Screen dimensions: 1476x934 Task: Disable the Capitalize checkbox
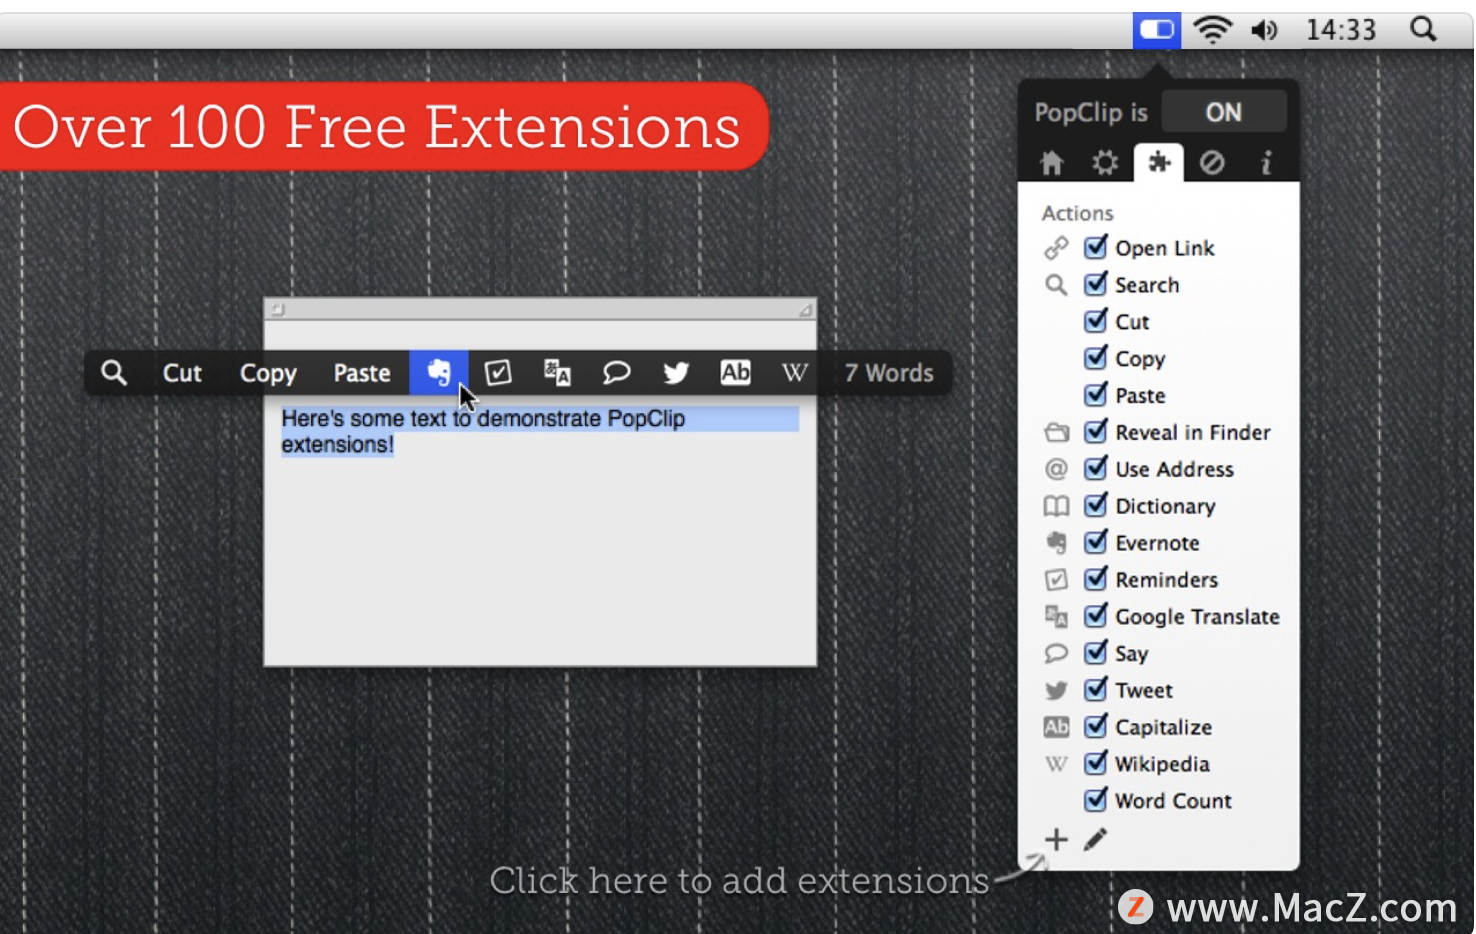[1096, 726]
